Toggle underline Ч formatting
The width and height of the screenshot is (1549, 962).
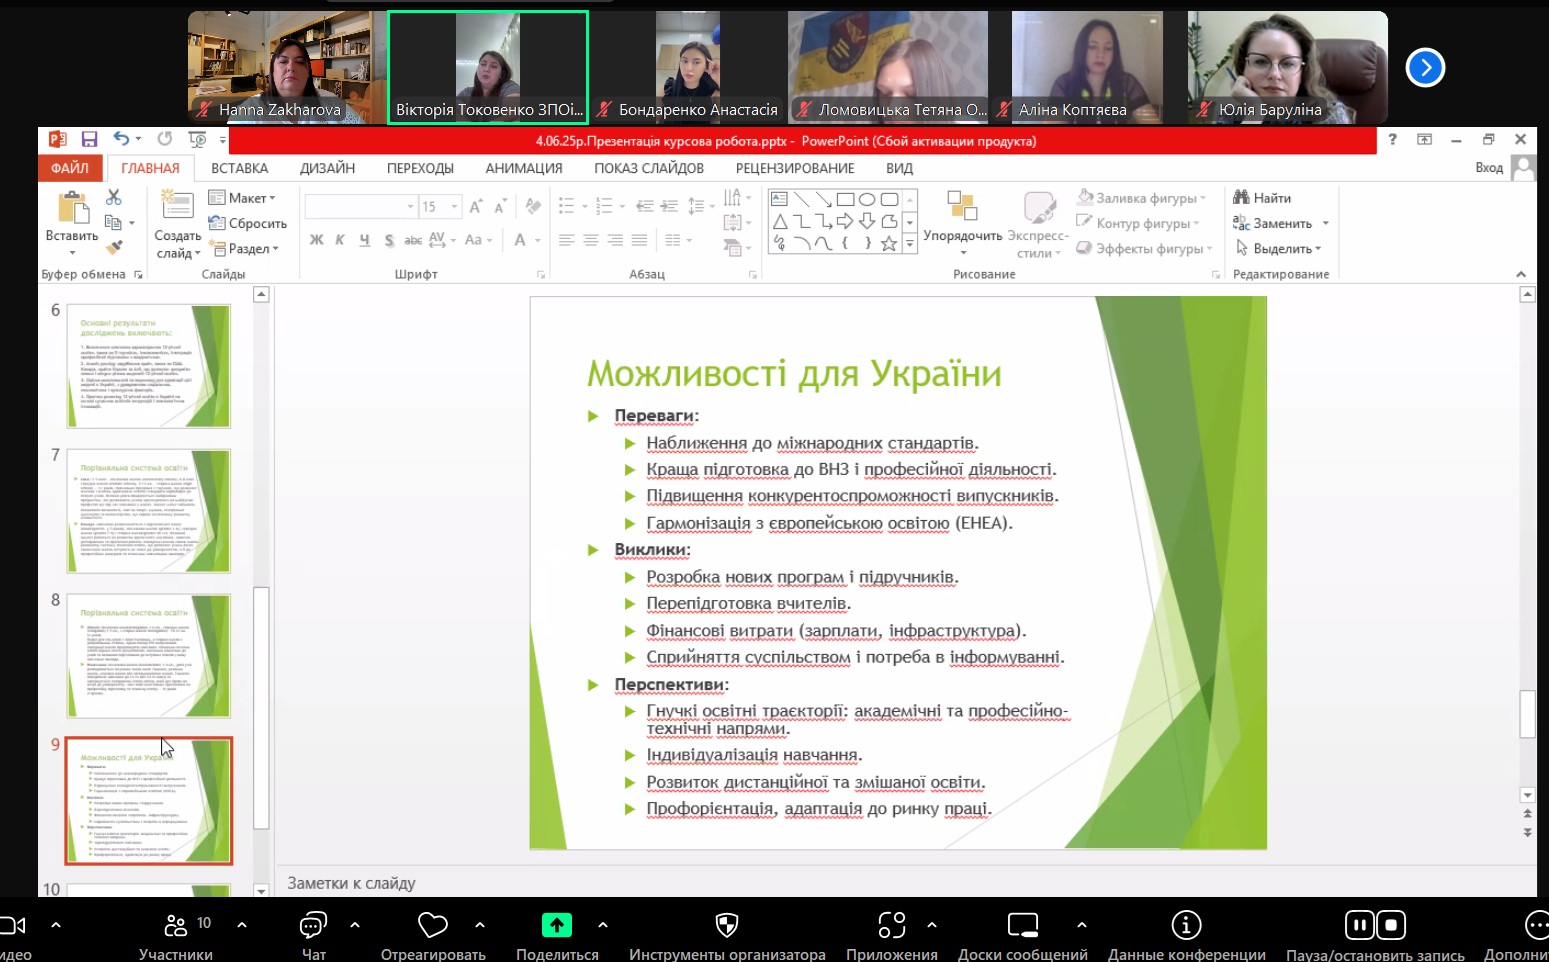[x=364, y=240]
